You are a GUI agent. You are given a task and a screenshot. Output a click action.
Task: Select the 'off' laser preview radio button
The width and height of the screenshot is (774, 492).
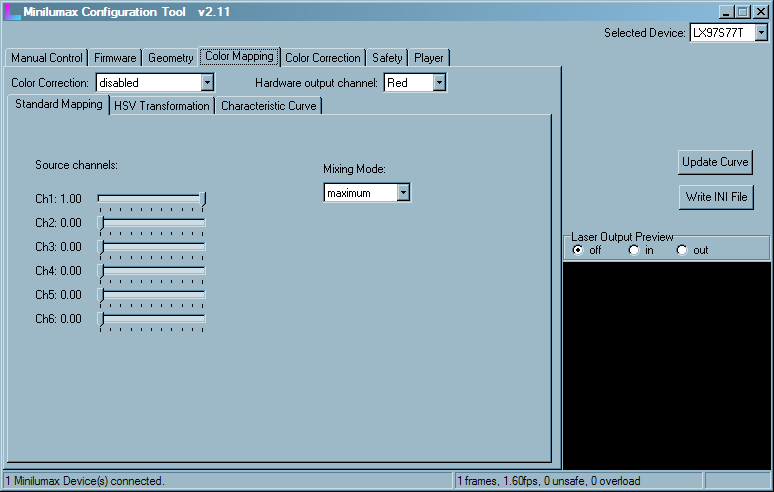pyautogui.click(x=578, y=250)
